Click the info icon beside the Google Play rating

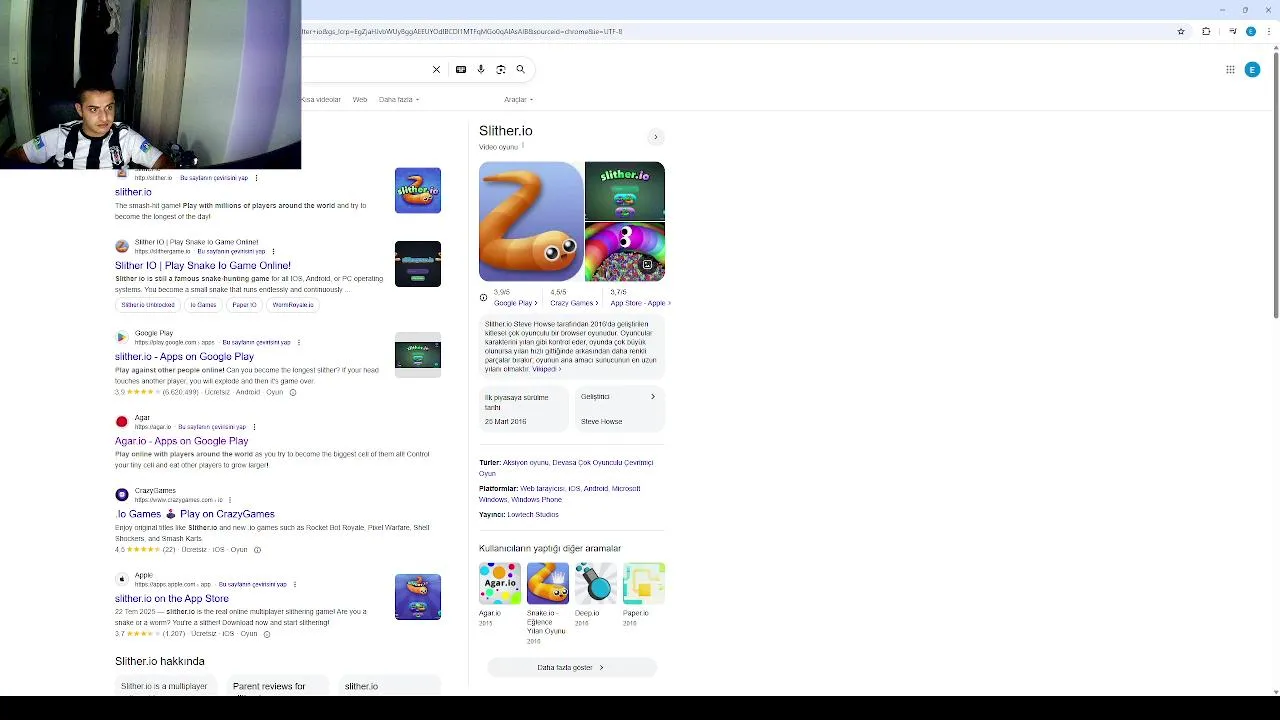tap(293, 392)
